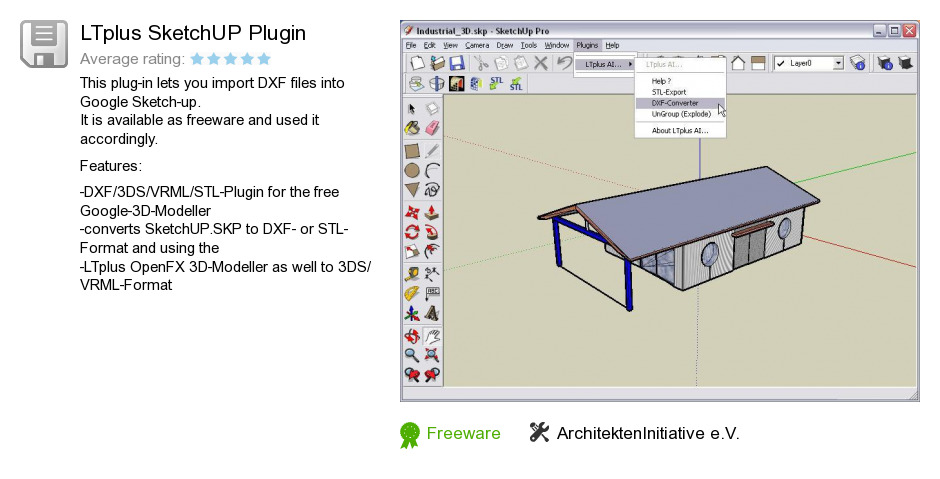This screenshot has height=479, width=940.
Task: Click the floppy disk app icon beside title
Action: pos(44,43)
